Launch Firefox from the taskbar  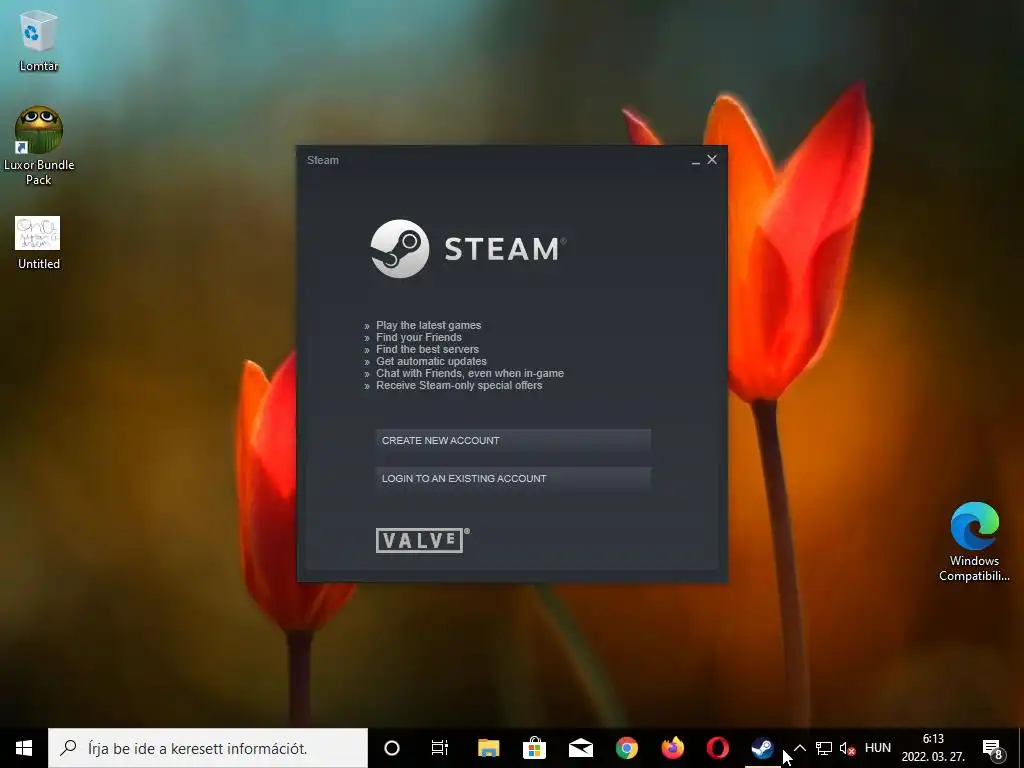pos(672,748)
